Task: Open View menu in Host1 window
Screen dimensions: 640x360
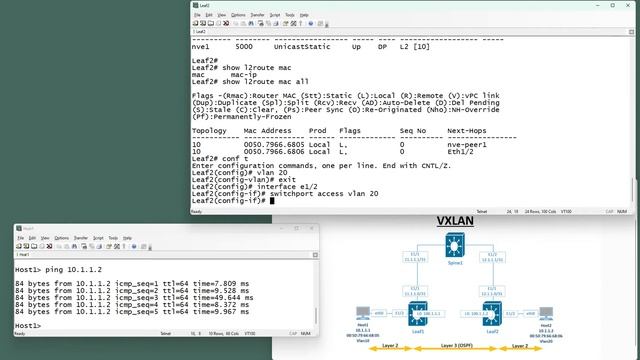Action: pyautogui.click(x=45, y=238)
